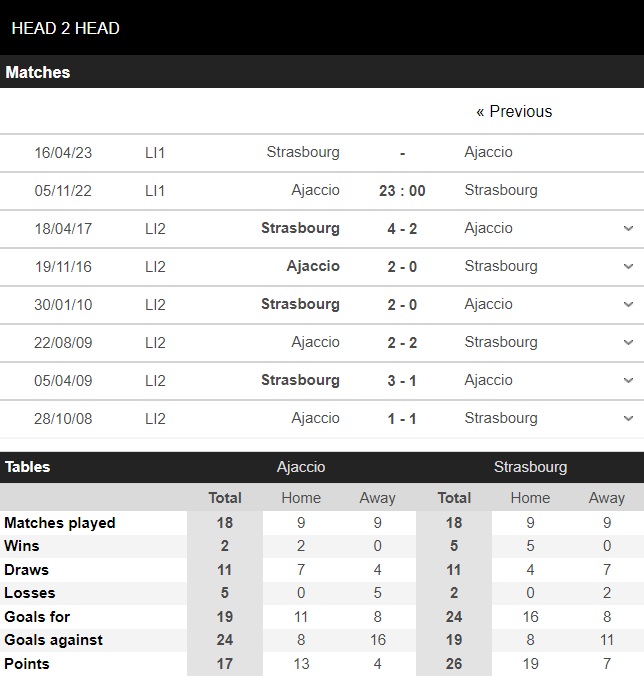
Task: Click the 4 - 2 score
Action: (402, 228)
